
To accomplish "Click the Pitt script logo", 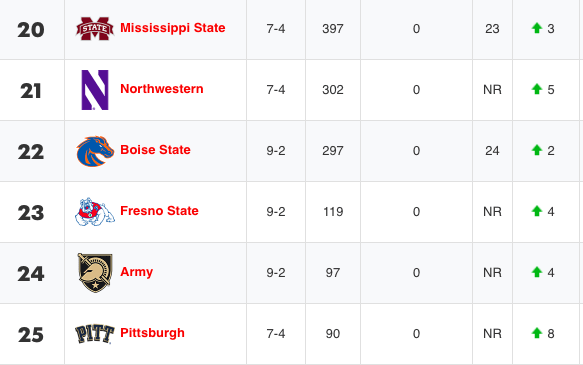I will pos(95,334).
